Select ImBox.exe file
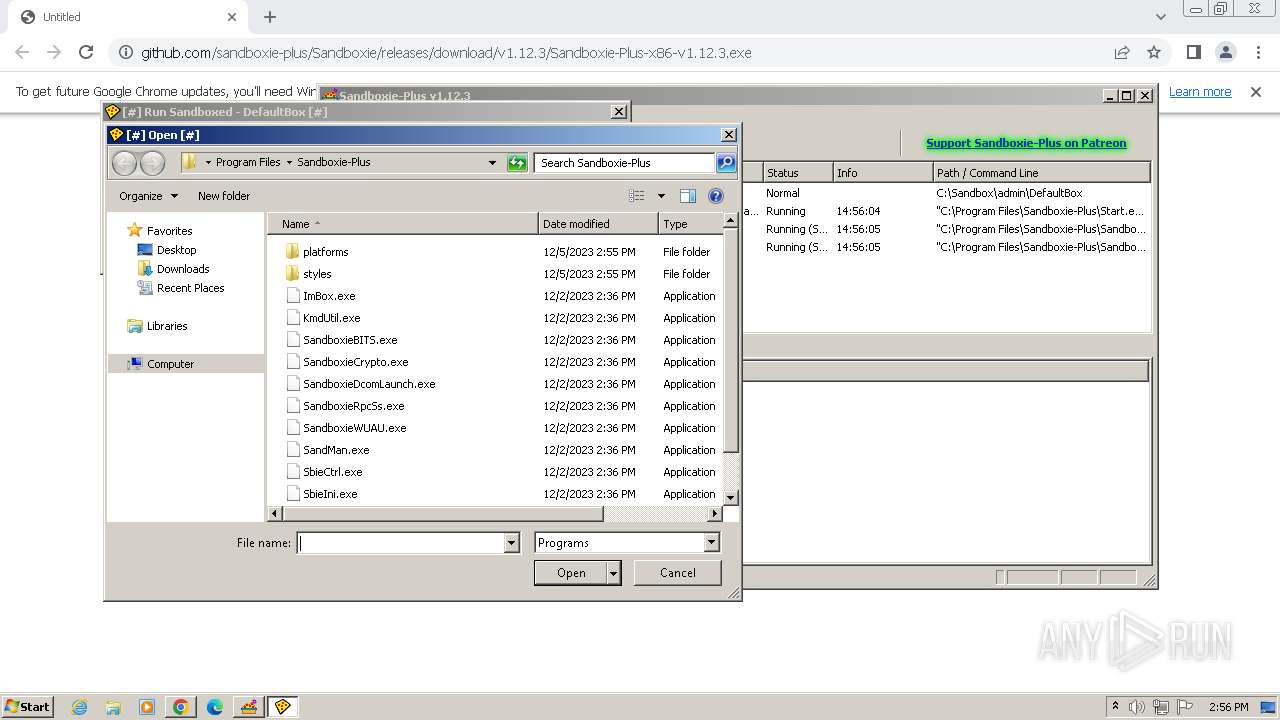Image resolution: width=1280 pixels, height=720 pixels. [x=329, y=296]
